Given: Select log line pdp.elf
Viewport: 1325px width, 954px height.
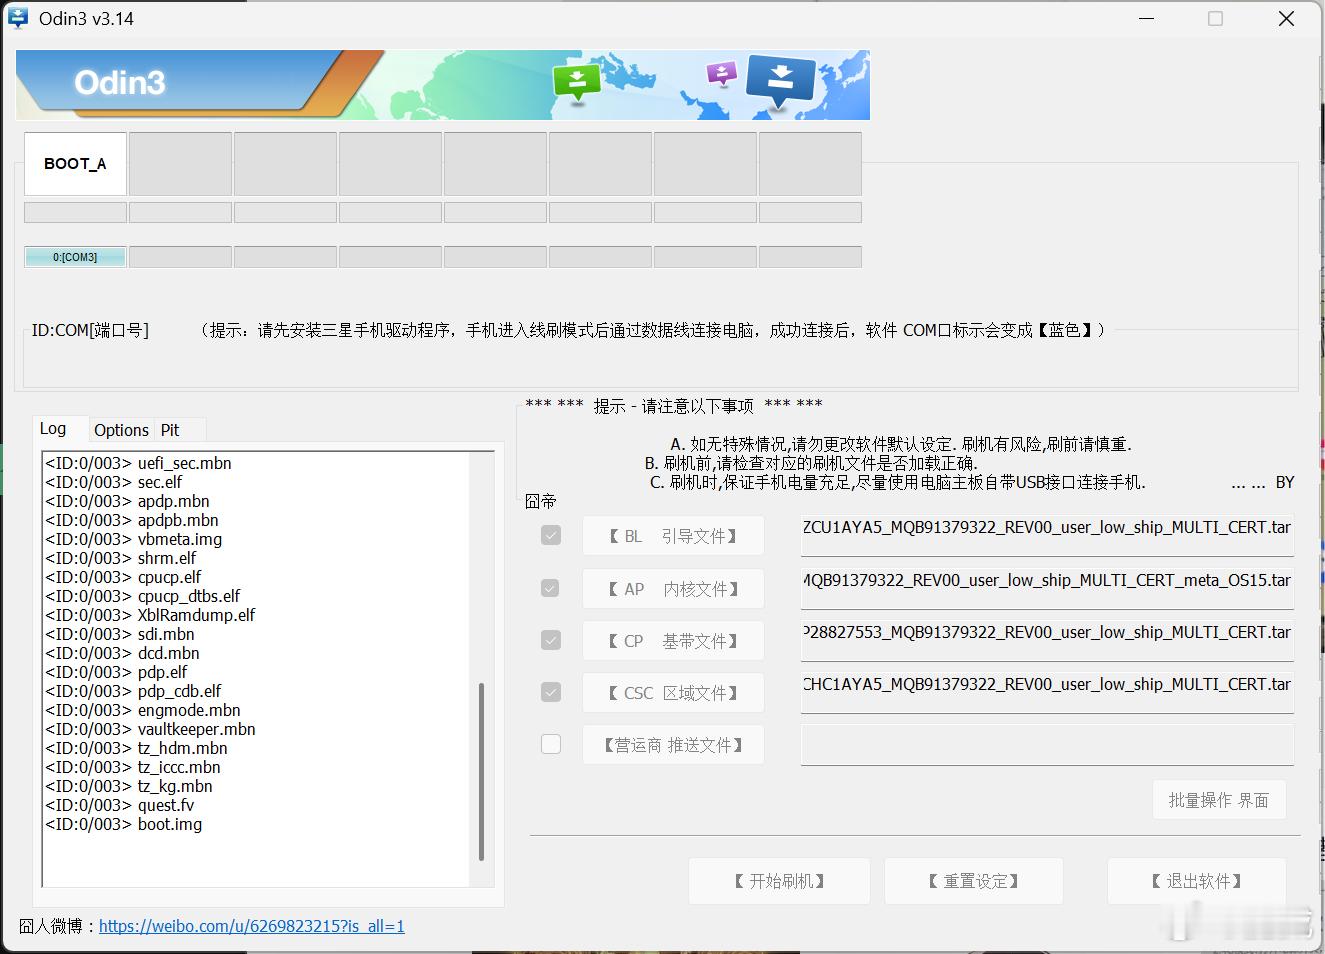Looking at the screenshot, I should (x=116, y=672).
